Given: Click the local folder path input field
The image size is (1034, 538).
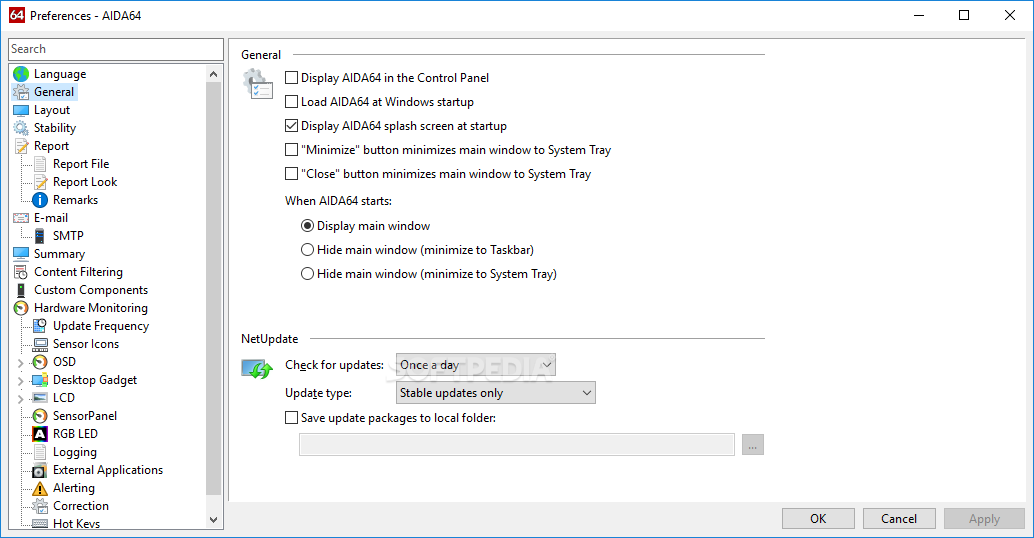Looking at the screenshot, I should point(517,445).
